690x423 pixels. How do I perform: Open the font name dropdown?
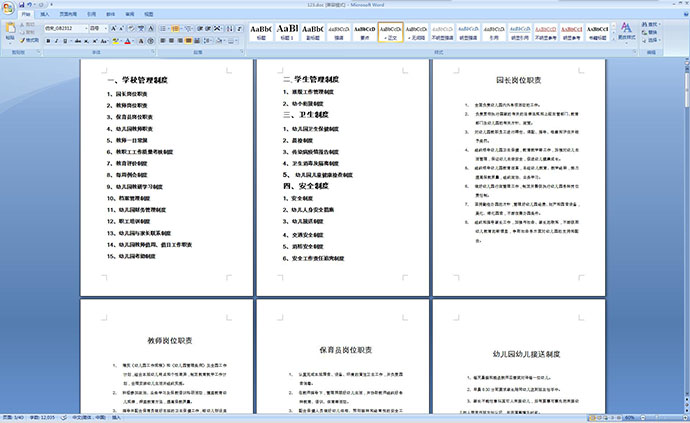point(86,28)
